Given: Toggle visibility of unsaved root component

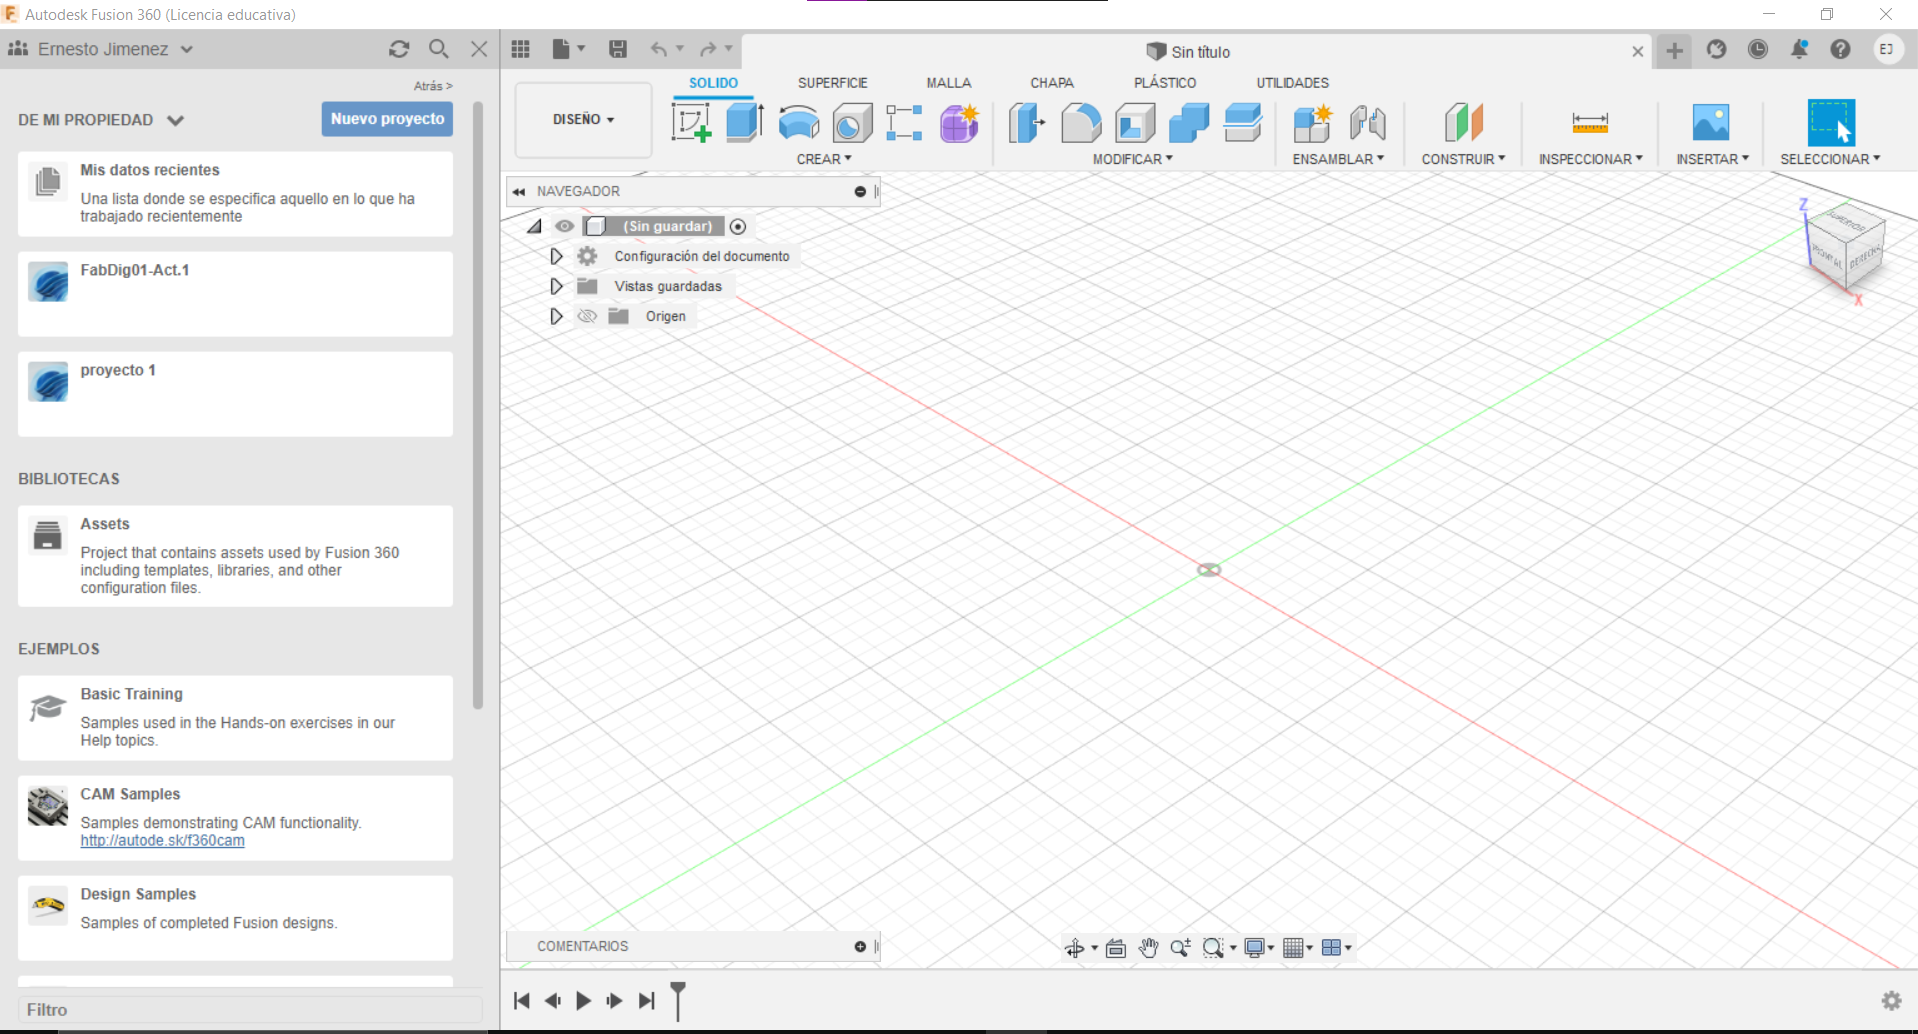Looking at the screenshot, I should [565, 226].
